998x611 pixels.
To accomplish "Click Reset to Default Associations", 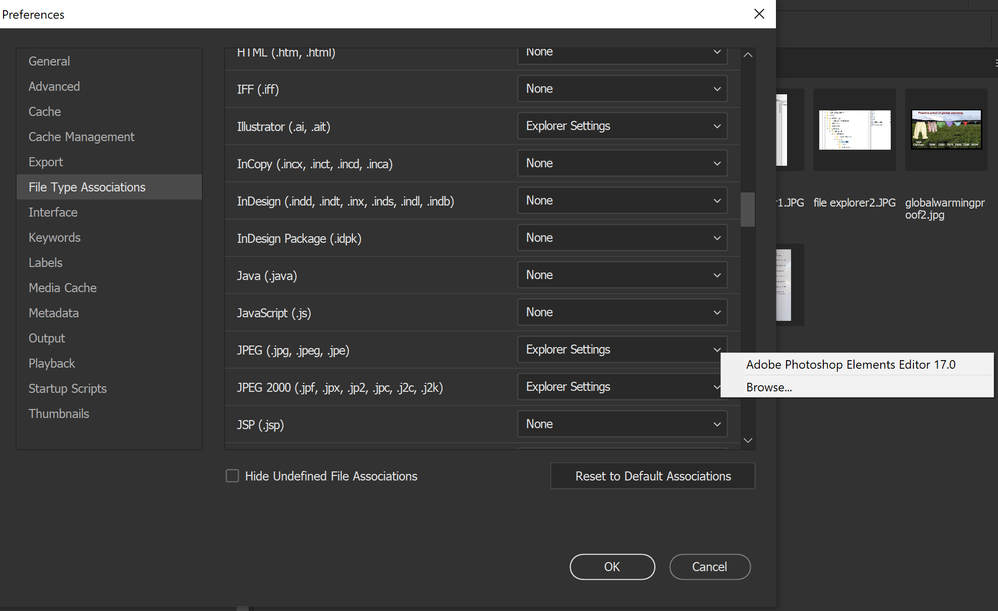I will pos(652,476).
